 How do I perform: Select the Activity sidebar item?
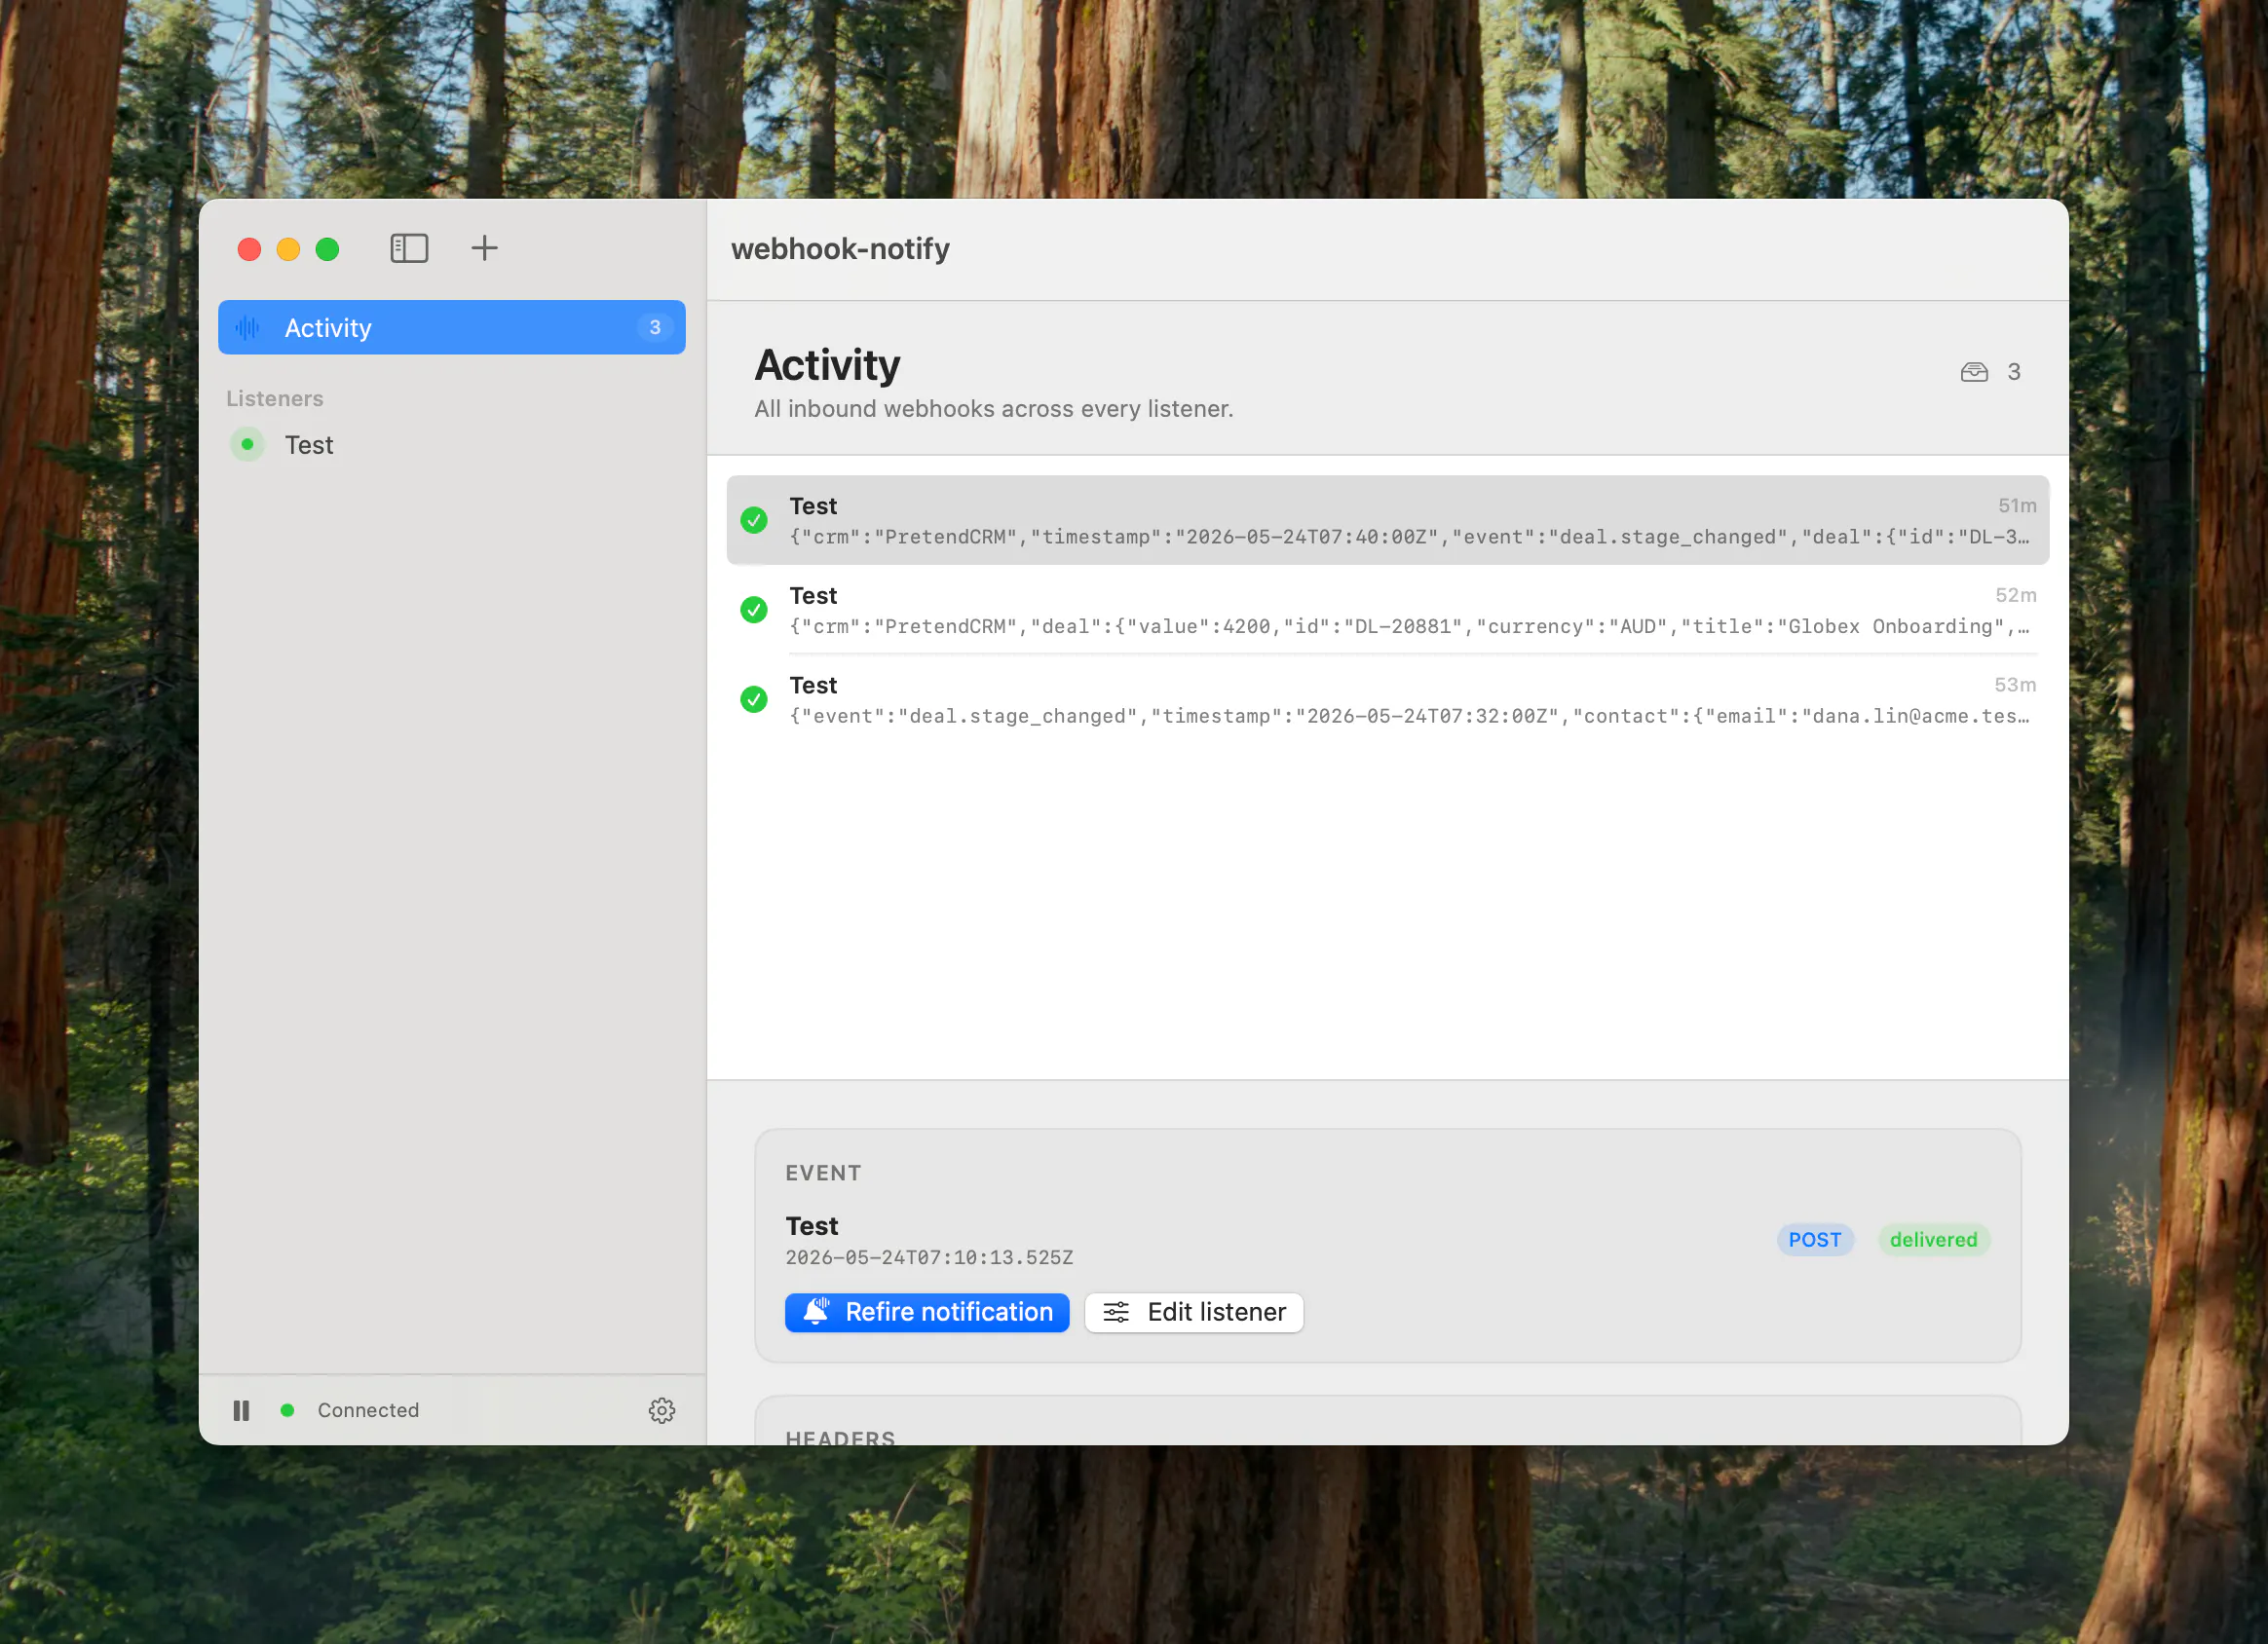click(x=452, y=327)
